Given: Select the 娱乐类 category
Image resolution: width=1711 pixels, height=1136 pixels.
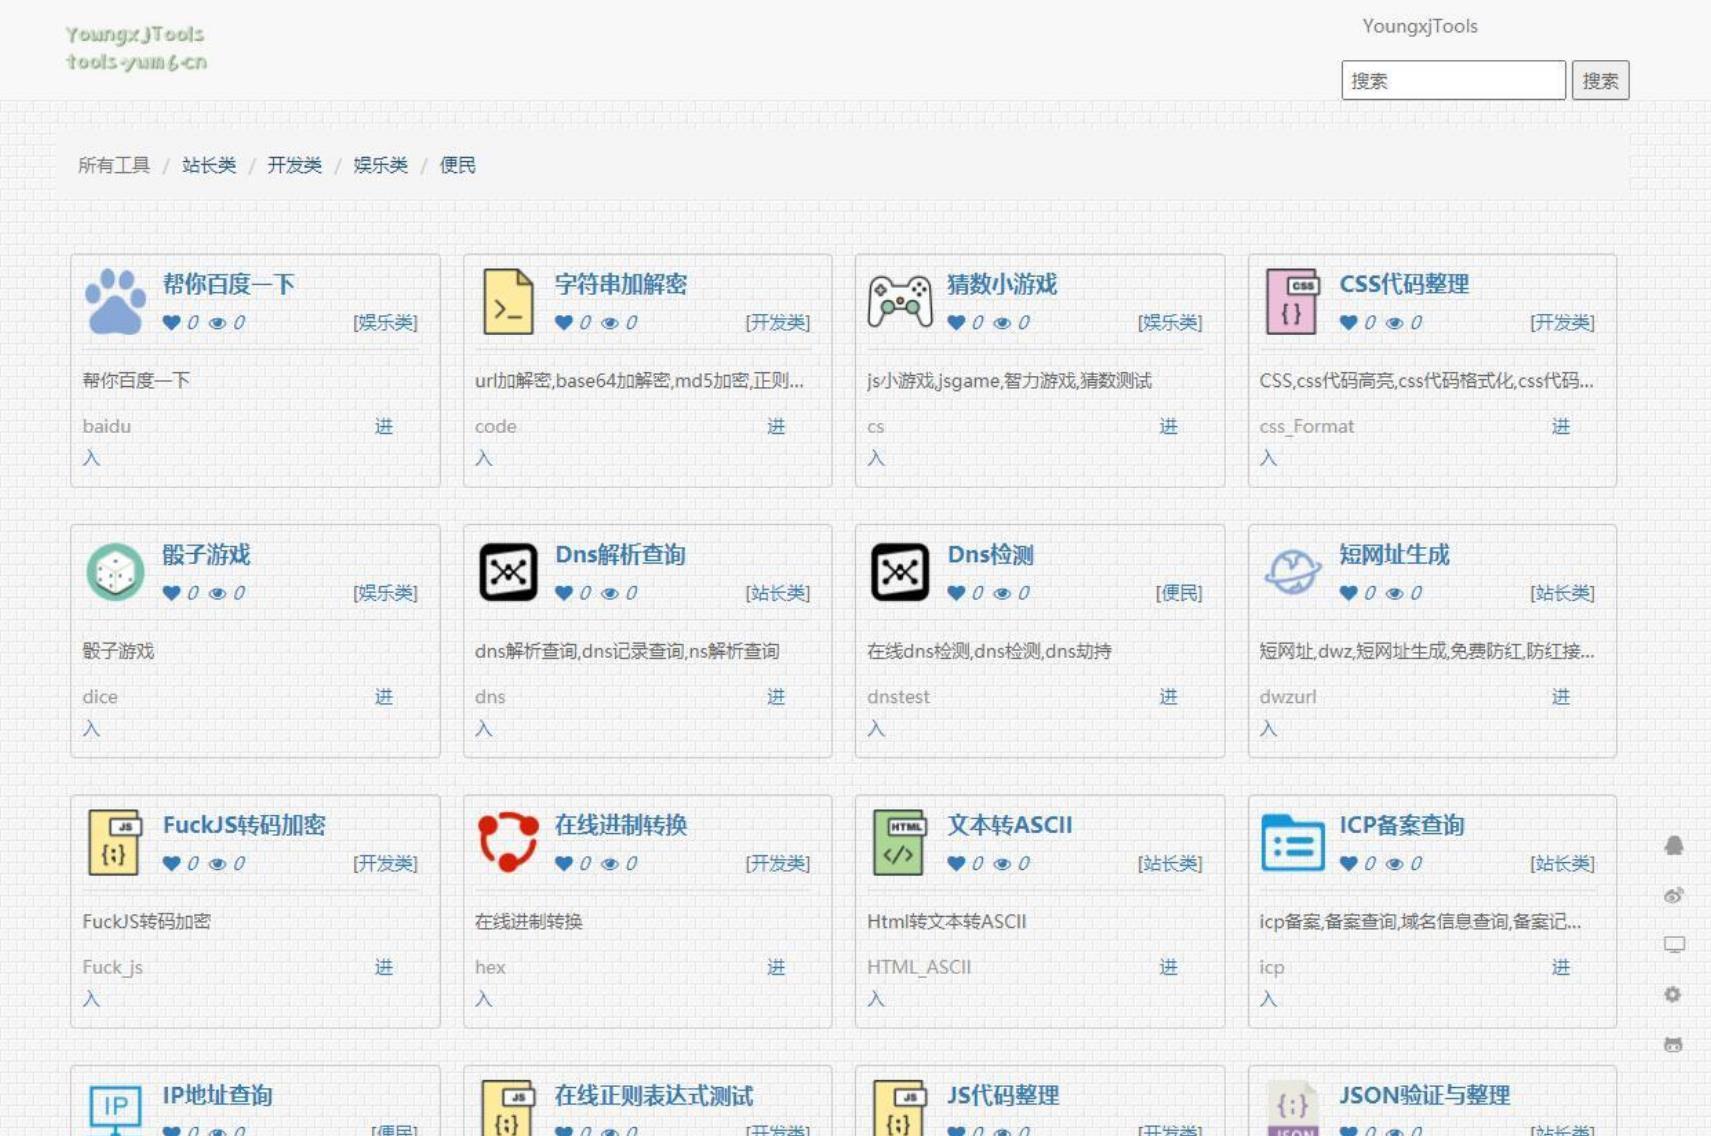Looking at the screenshot, I should pyautogui.click(x=381, y=165).
